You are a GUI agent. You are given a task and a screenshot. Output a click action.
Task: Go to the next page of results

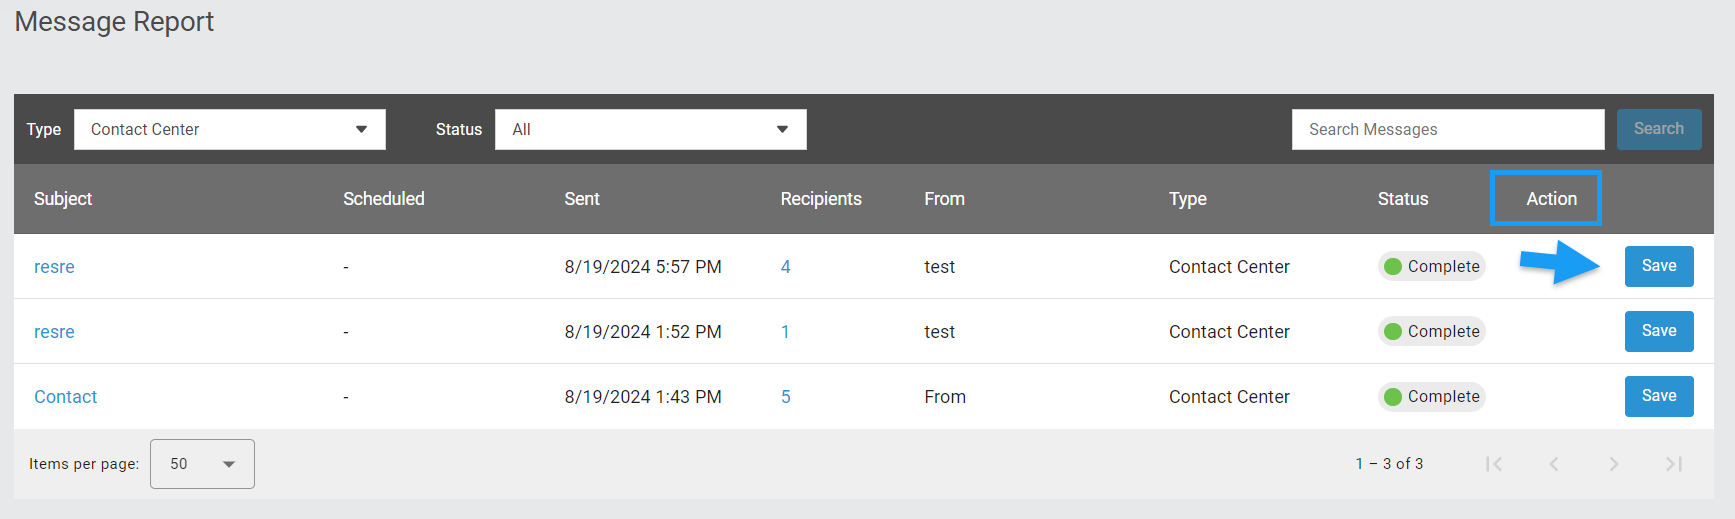click(x=1614, y=464)
